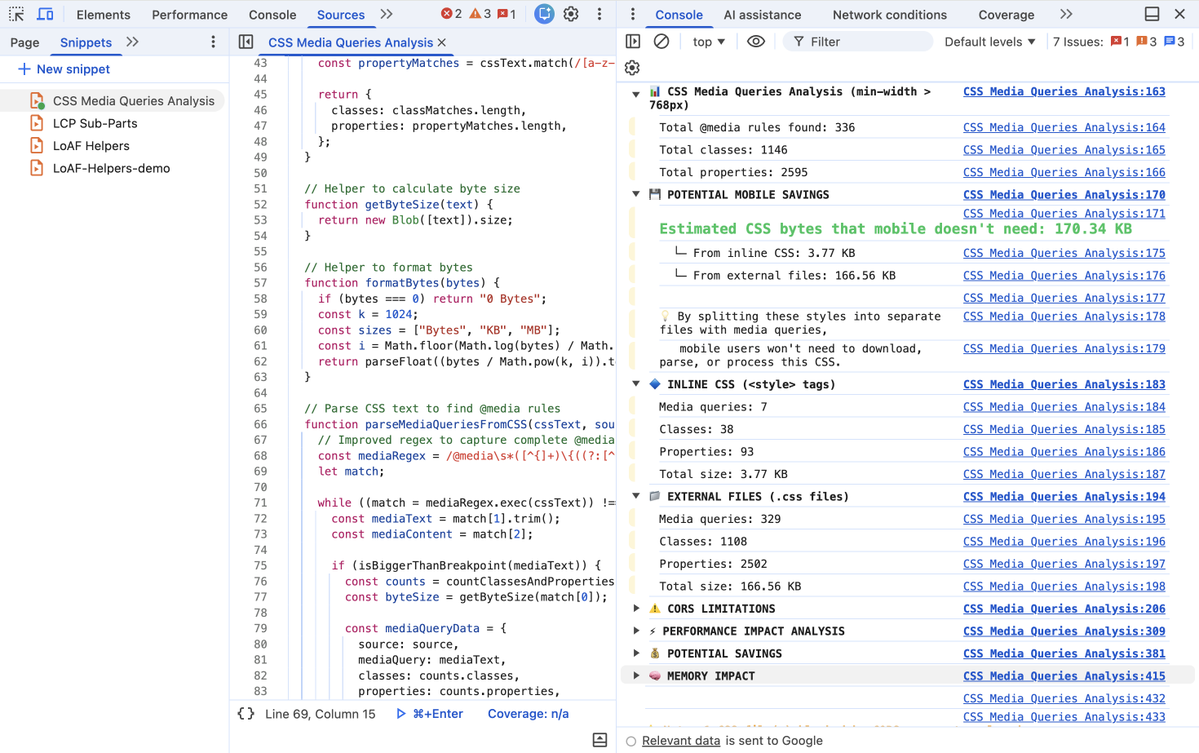Toggle the navigator sidebar icon beside file tab
This screenshot has width=1199, height=753.
click(245, 42)
